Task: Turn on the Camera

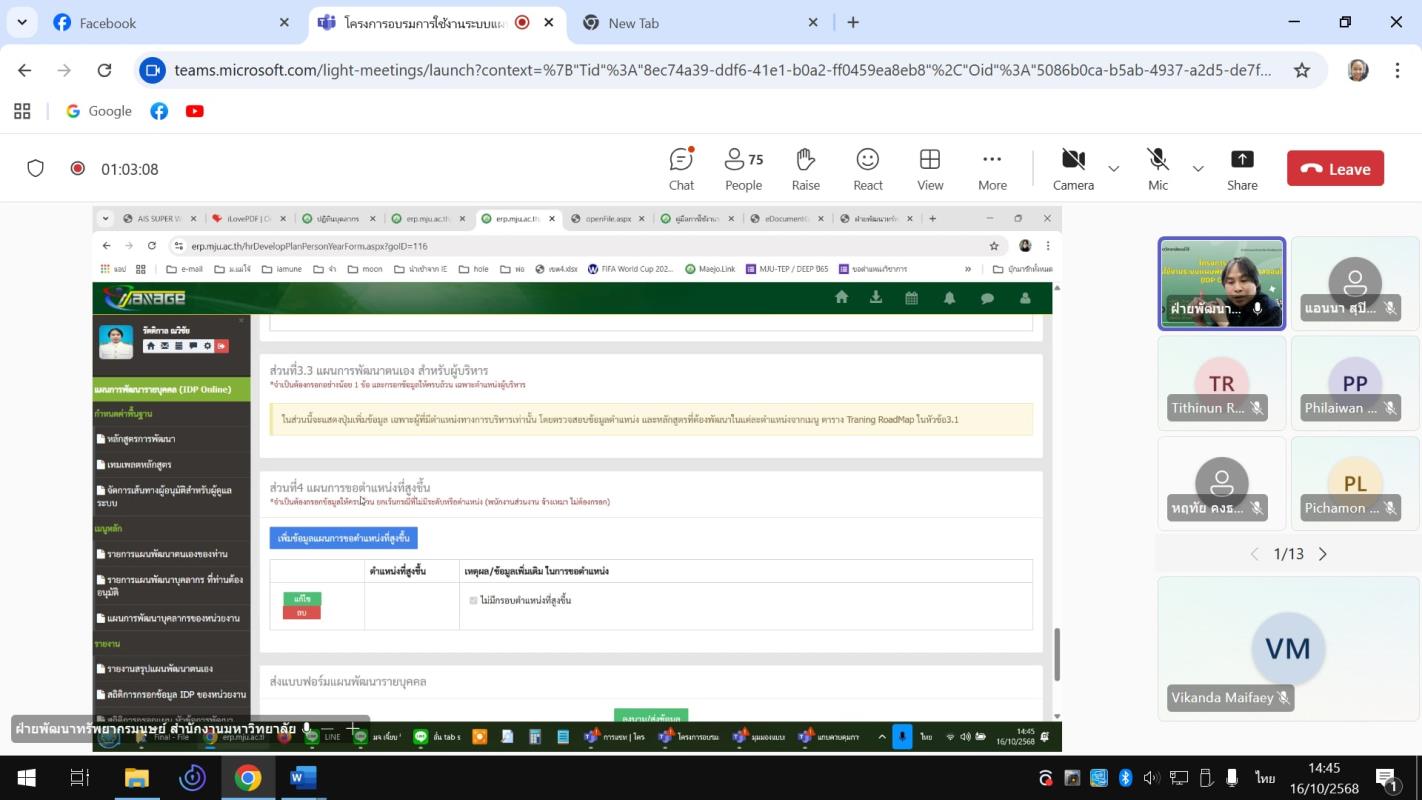Action: (x=1073, y=169)
